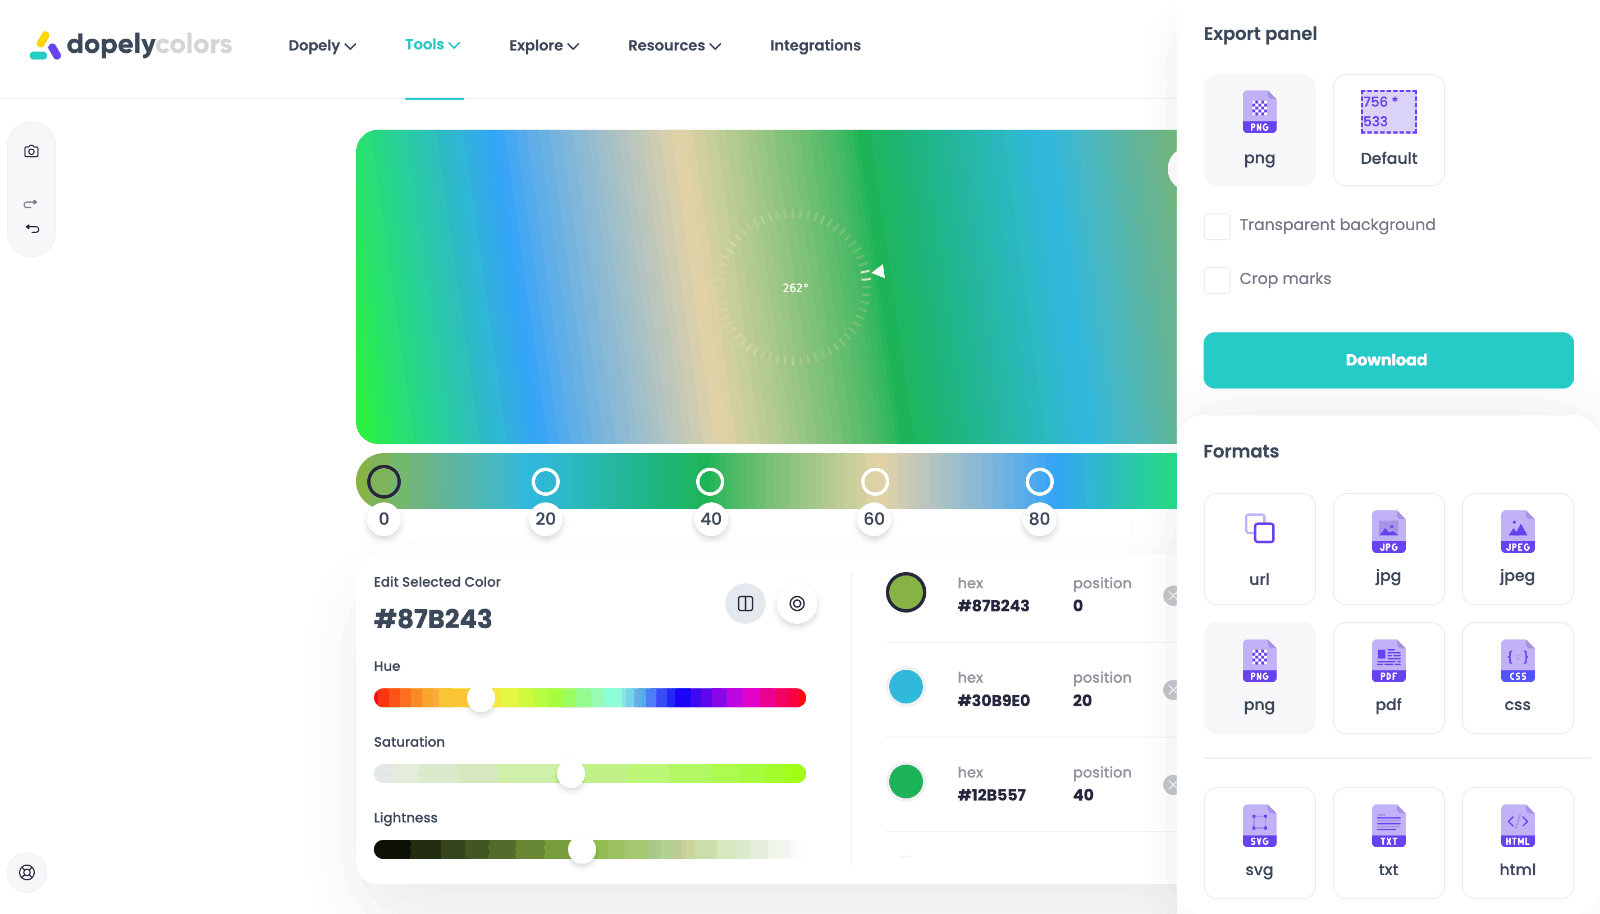Click the camera screenshot icon in left sidebar
Viewport: 1600px width, 914px height.
point(31,152)
